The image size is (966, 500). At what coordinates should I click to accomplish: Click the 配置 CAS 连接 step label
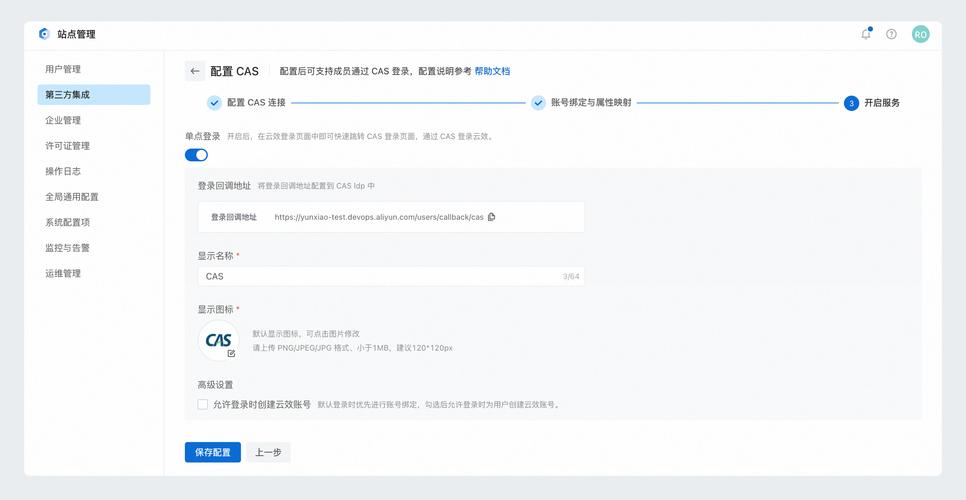[256, 103]
